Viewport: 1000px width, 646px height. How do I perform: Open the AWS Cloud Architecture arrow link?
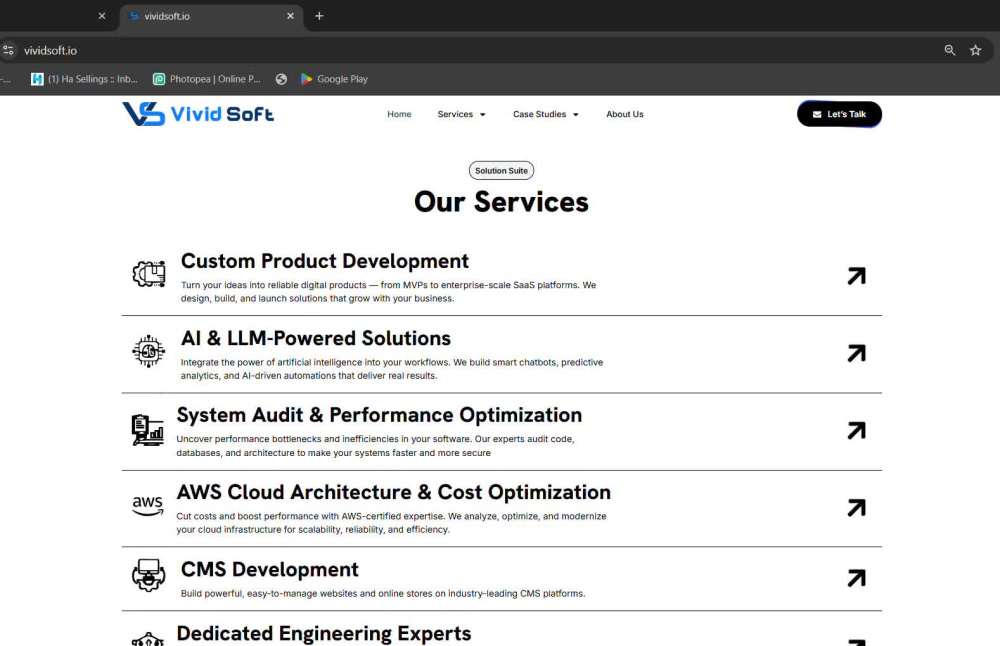tap(857, 508)
